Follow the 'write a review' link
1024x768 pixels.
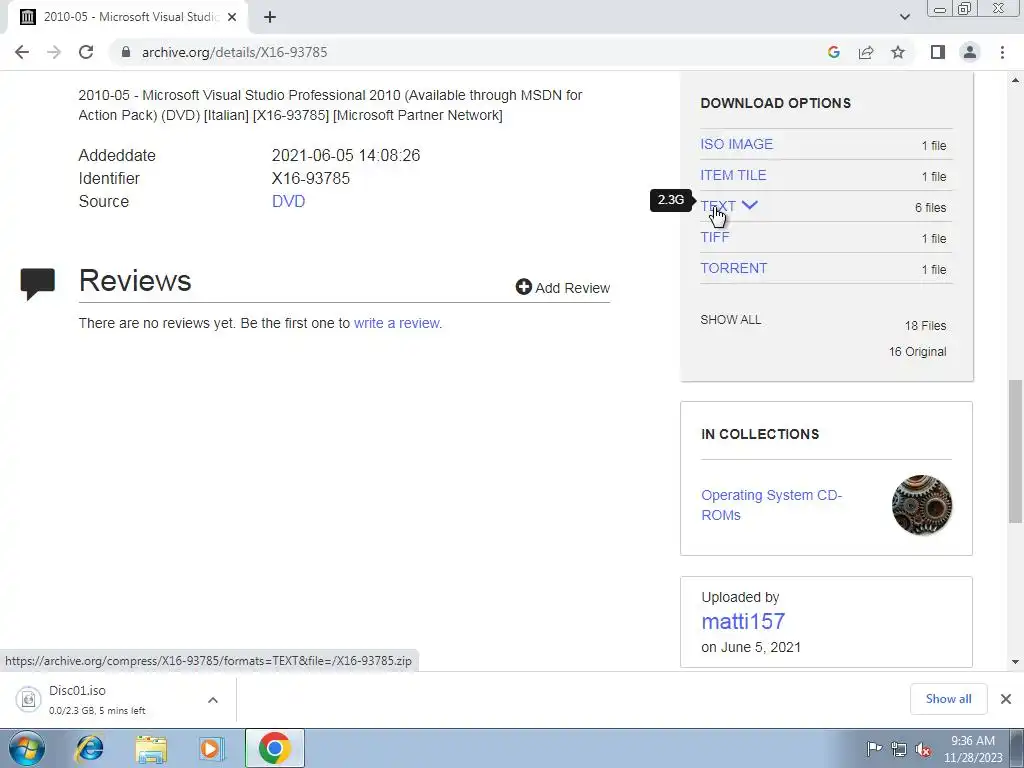(397, 323)
